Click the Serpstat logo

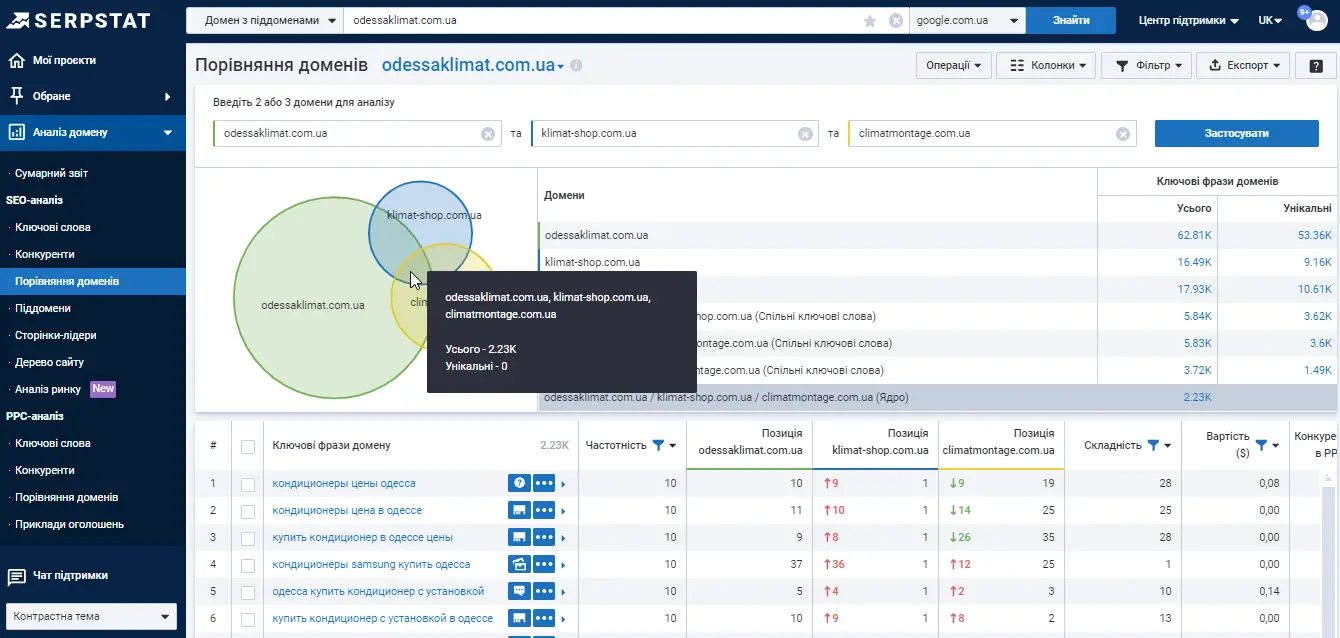click(78, 20)
